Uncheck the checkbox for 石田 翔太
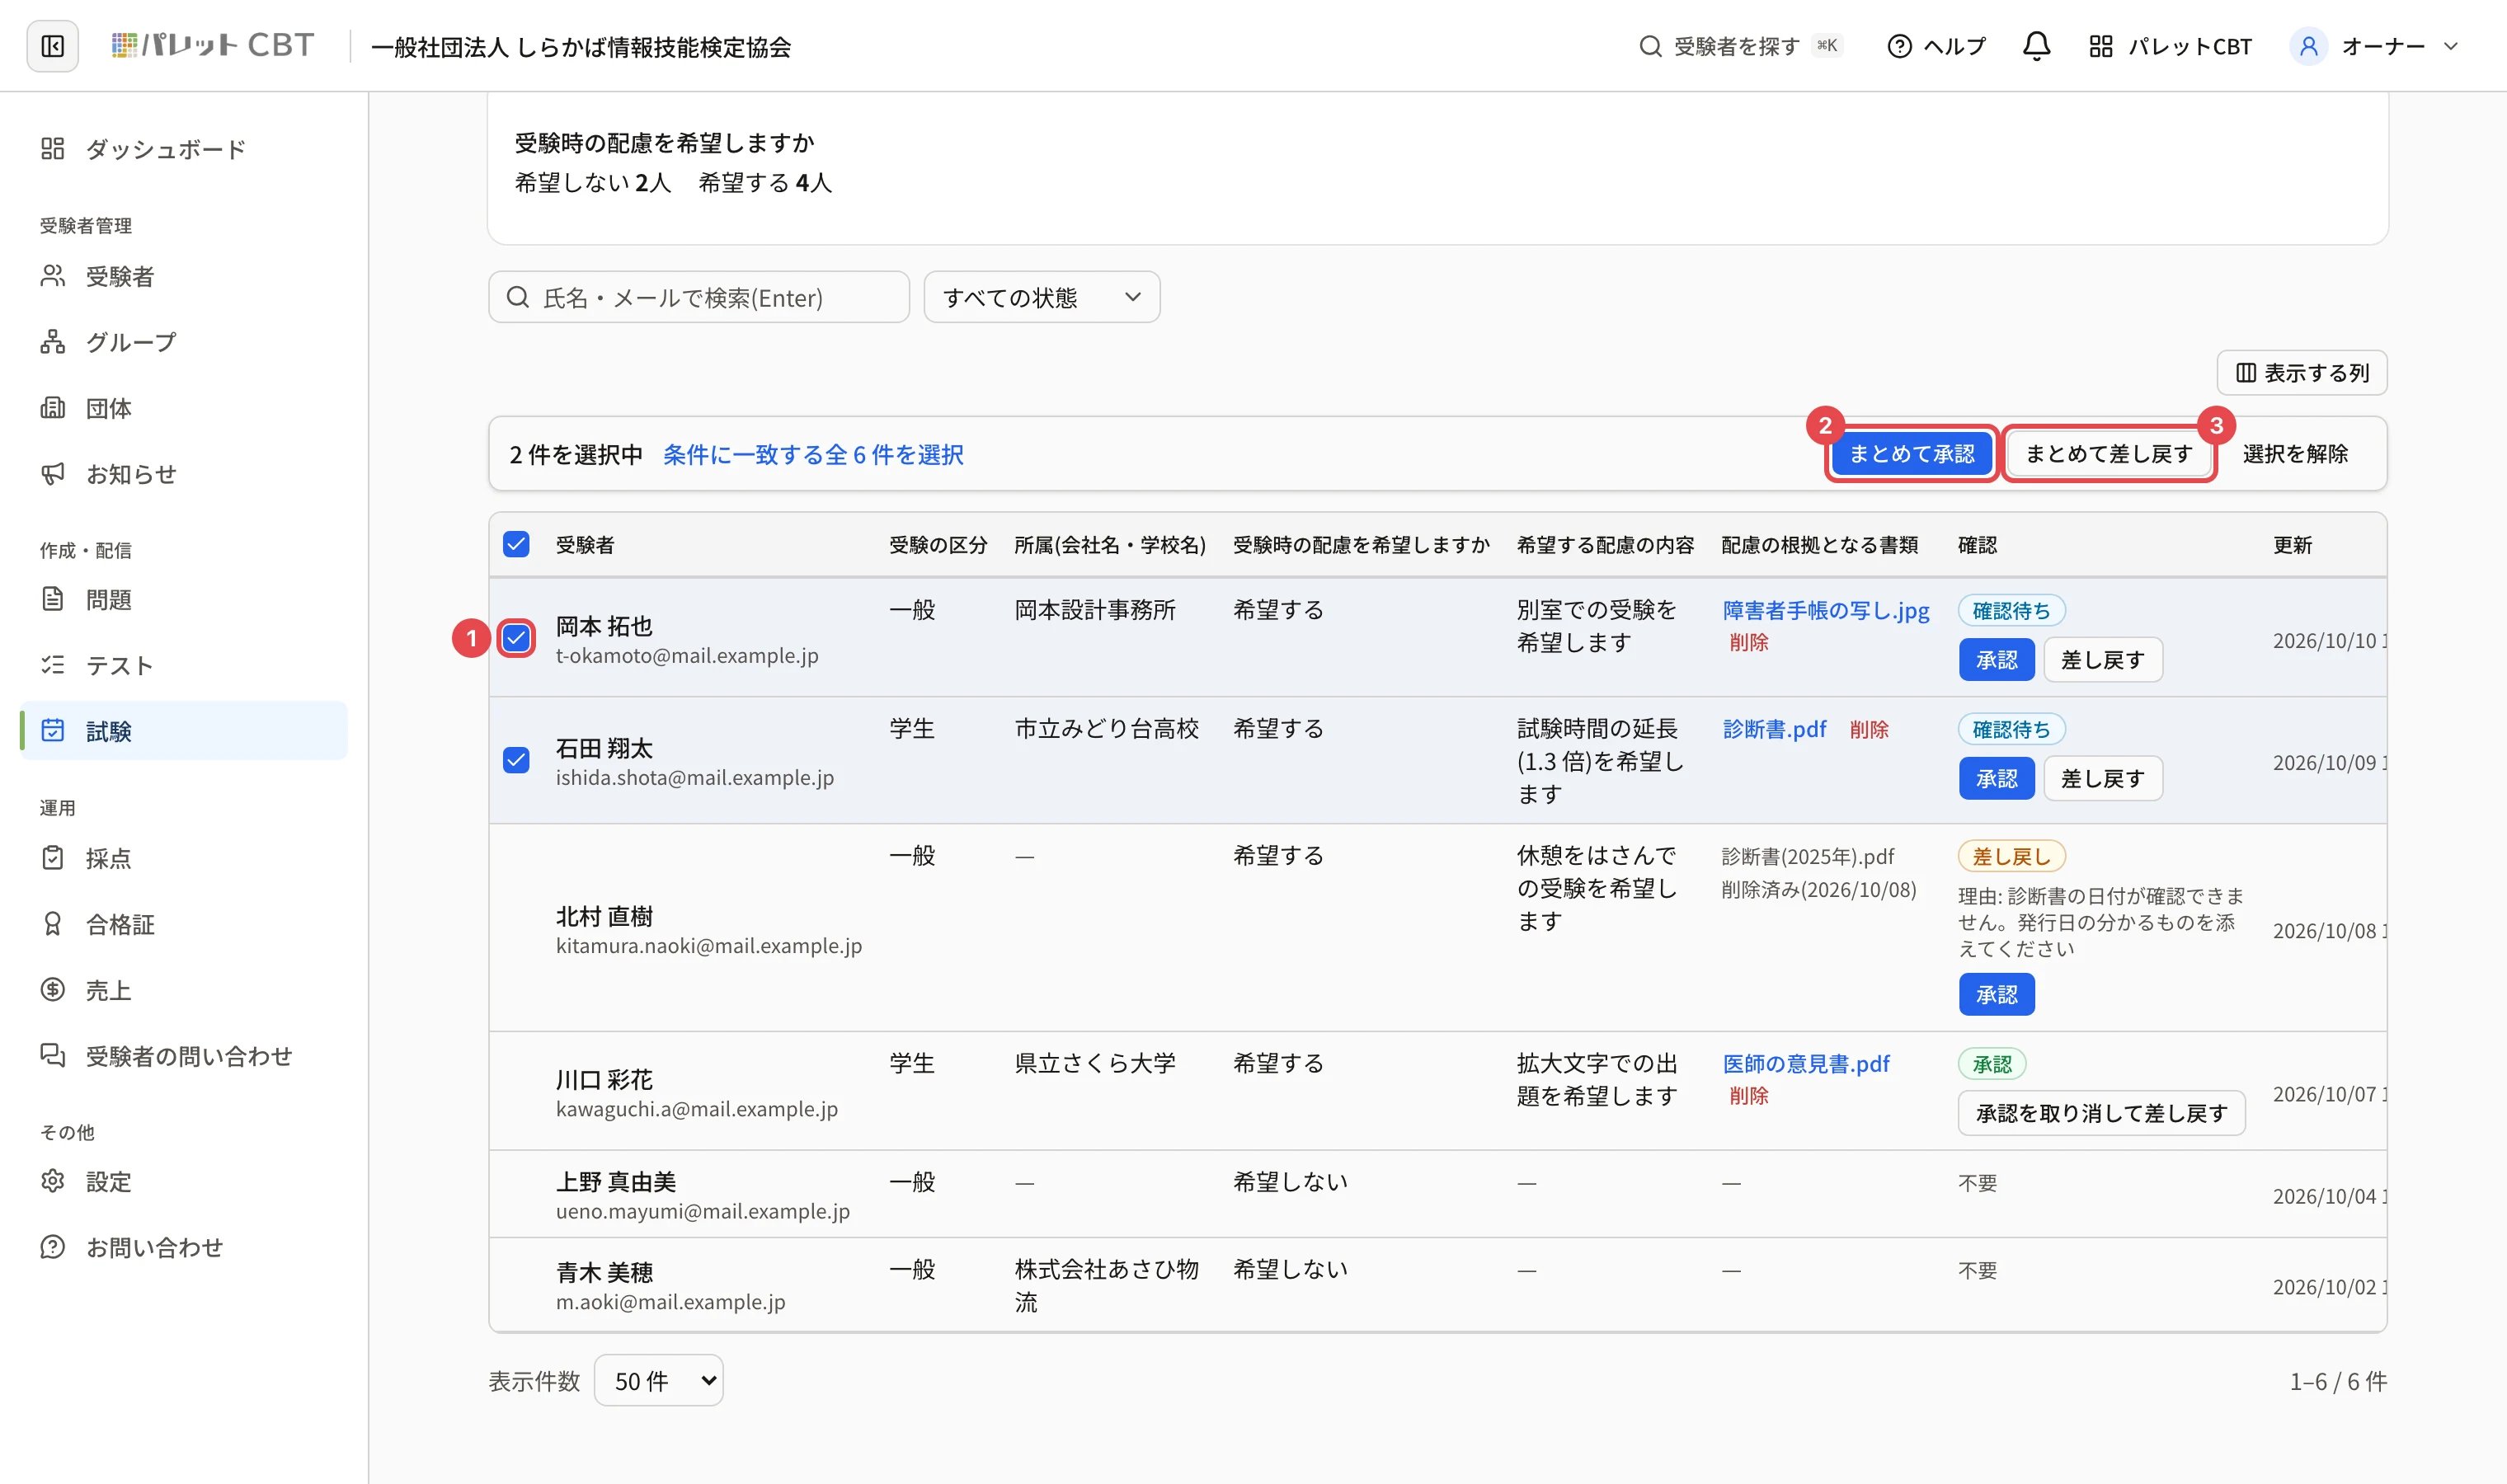The width and height of the screenshot is (2507, 1484). tap(516, 760)
